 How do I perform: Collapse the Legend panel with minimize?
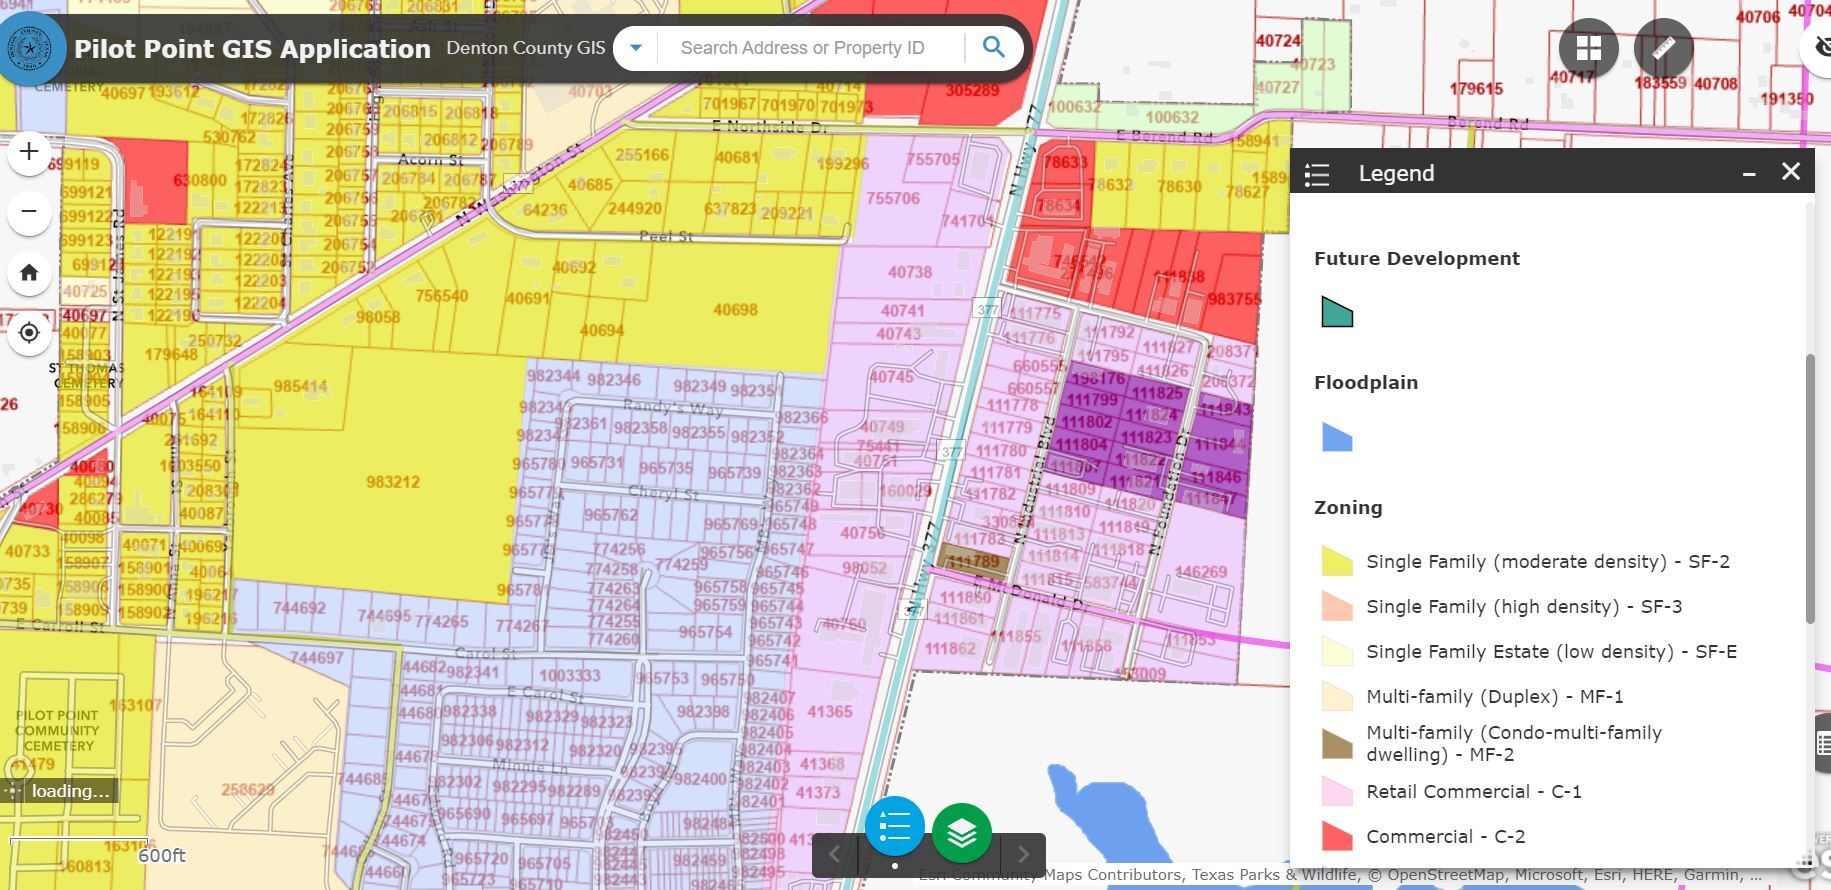1749,173
